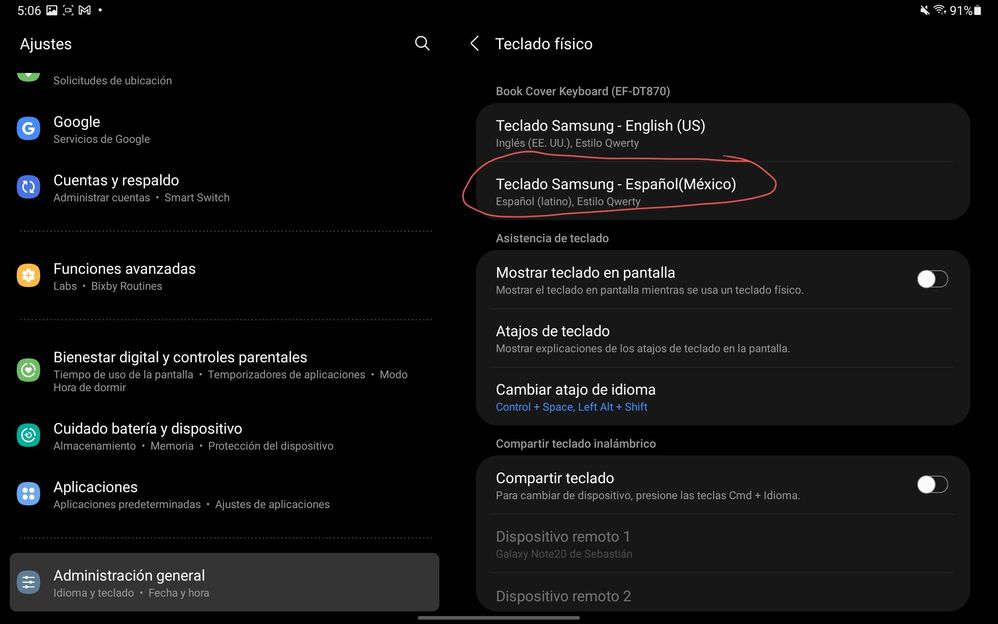
Task: Open Atajos de teclado
Action: 723,338
